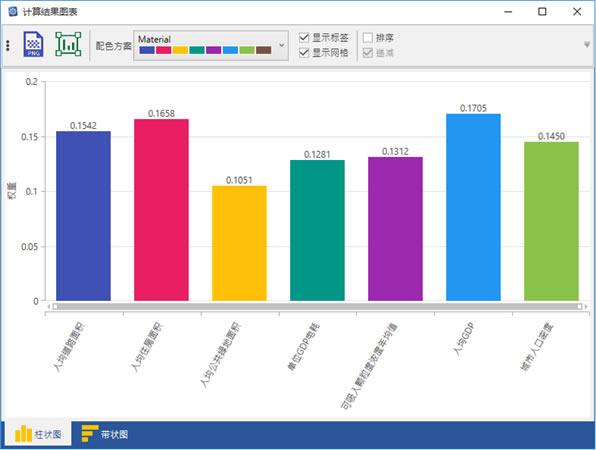The image size is (596, 450).
Task: Click the color scheme dropdown arrow
Action: [282, 45]
